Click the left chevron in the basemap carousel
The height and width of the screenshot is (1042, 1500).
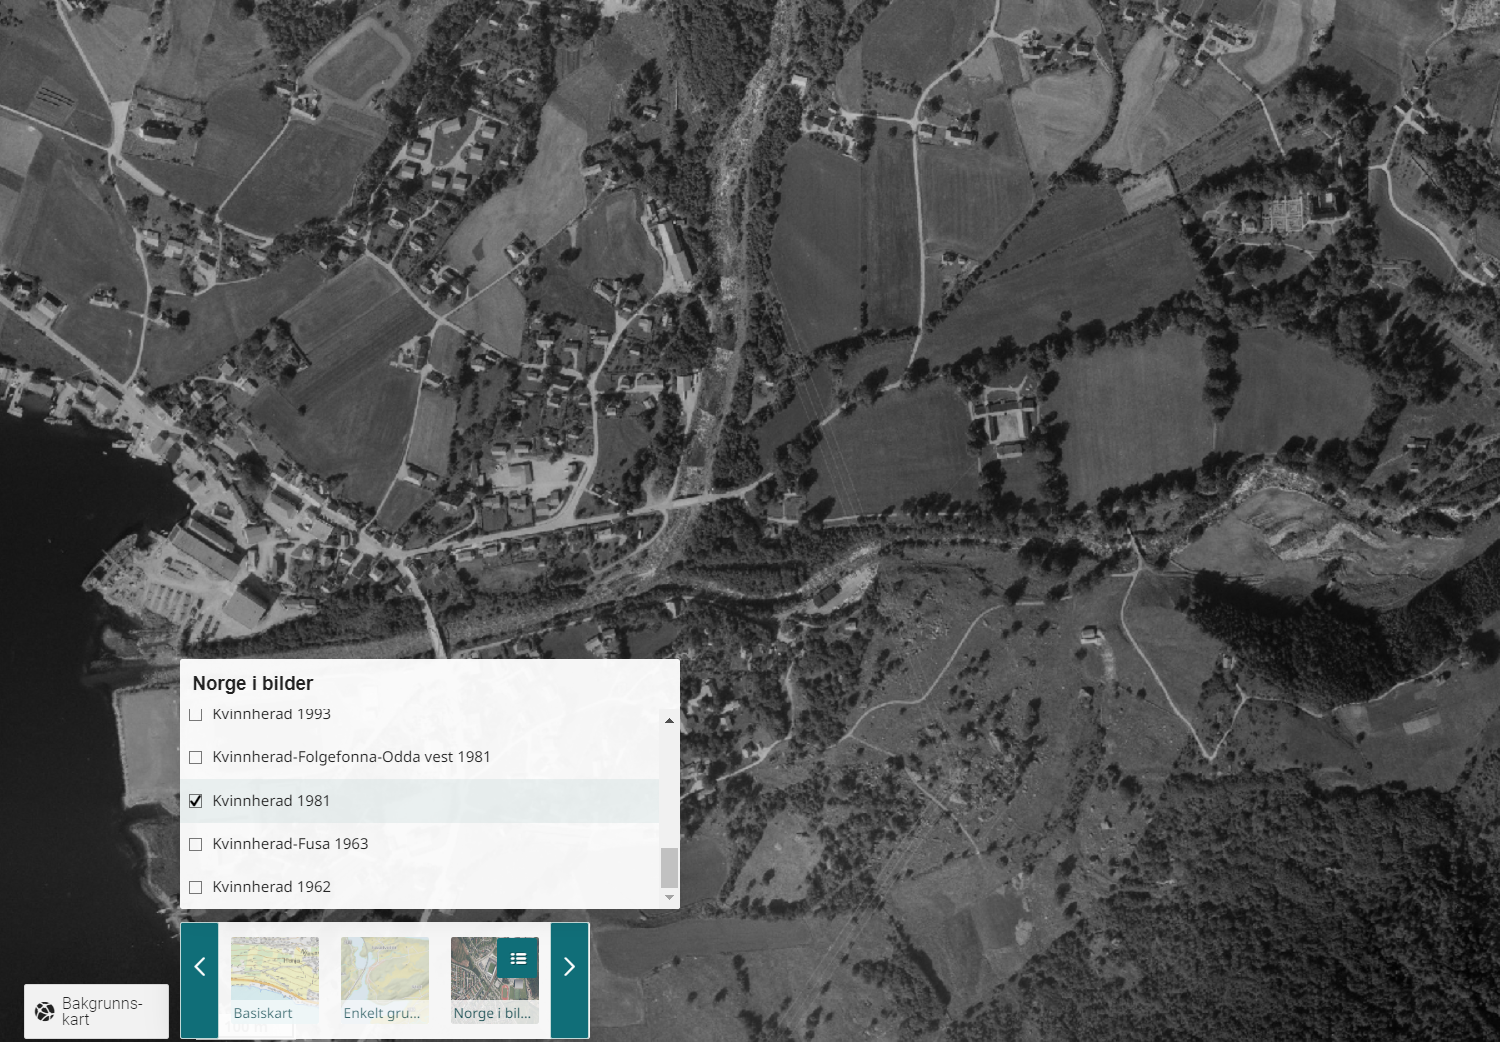tap(200, 966)
